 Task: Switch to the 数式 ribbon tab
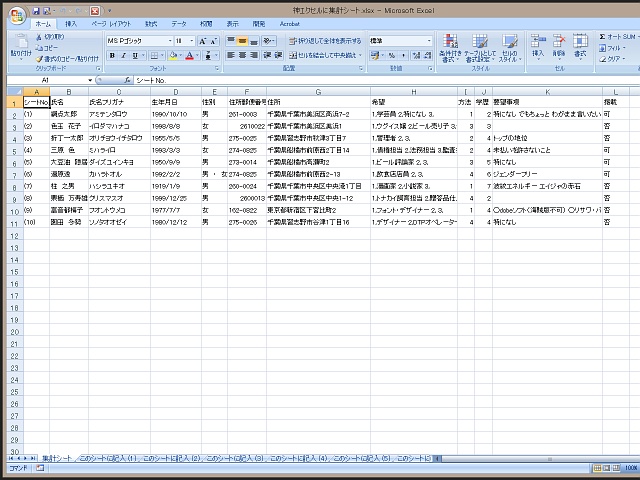coord(151,24)
